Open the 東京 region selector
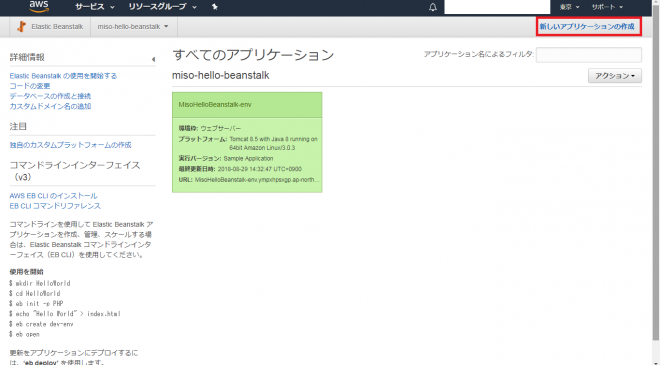Viewport: 660px width, 365px height. 569,7
